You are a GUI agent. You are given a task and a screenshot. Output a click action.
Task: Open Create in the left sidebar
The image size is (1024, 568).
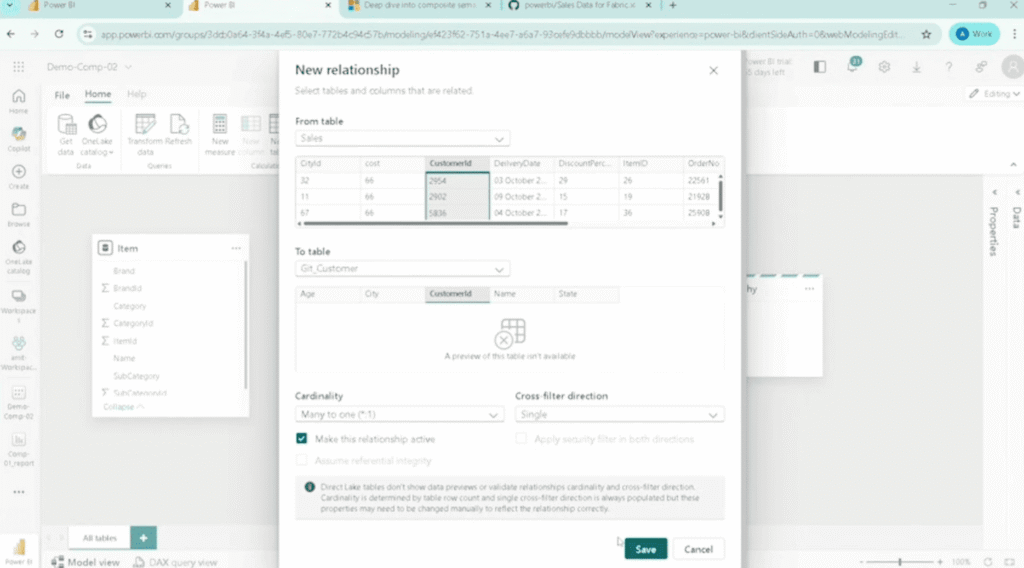(18, 177)
